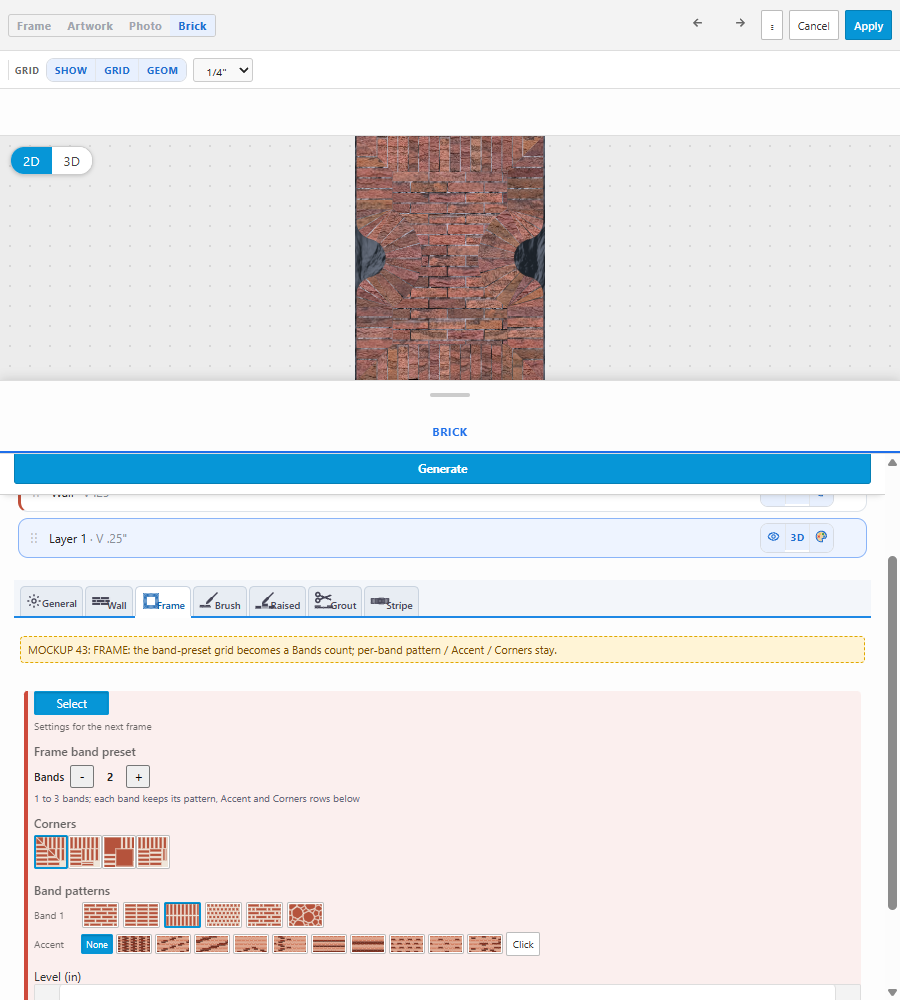This screenshot has height=1000, width=900.
Task: Select the fifth Band 1 mixed bond pattern
Action: pyautogui.click(x=264, y=915)
